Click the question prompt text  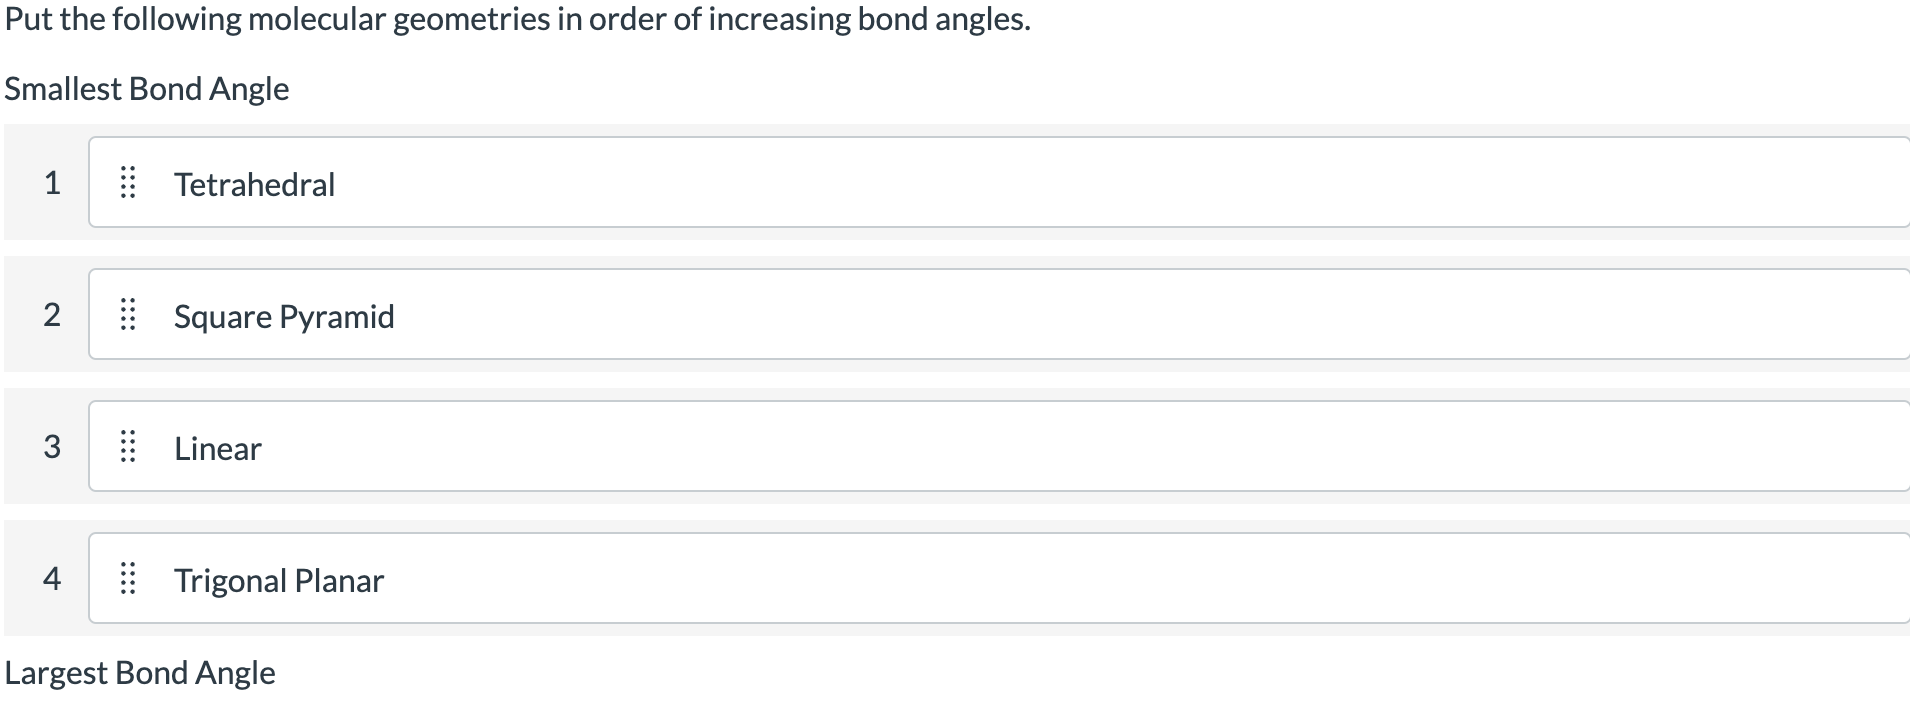pos(516,18)
